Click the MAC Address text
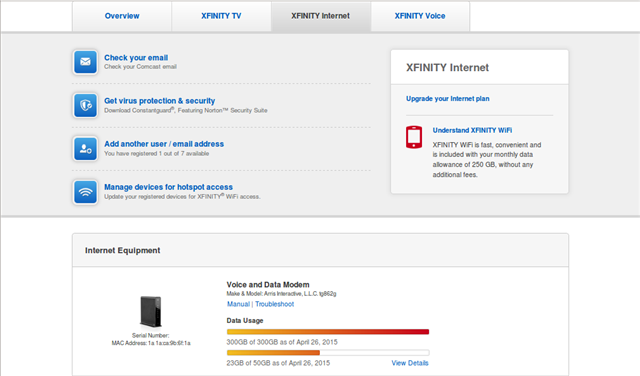640x376 pixels. 151,343
